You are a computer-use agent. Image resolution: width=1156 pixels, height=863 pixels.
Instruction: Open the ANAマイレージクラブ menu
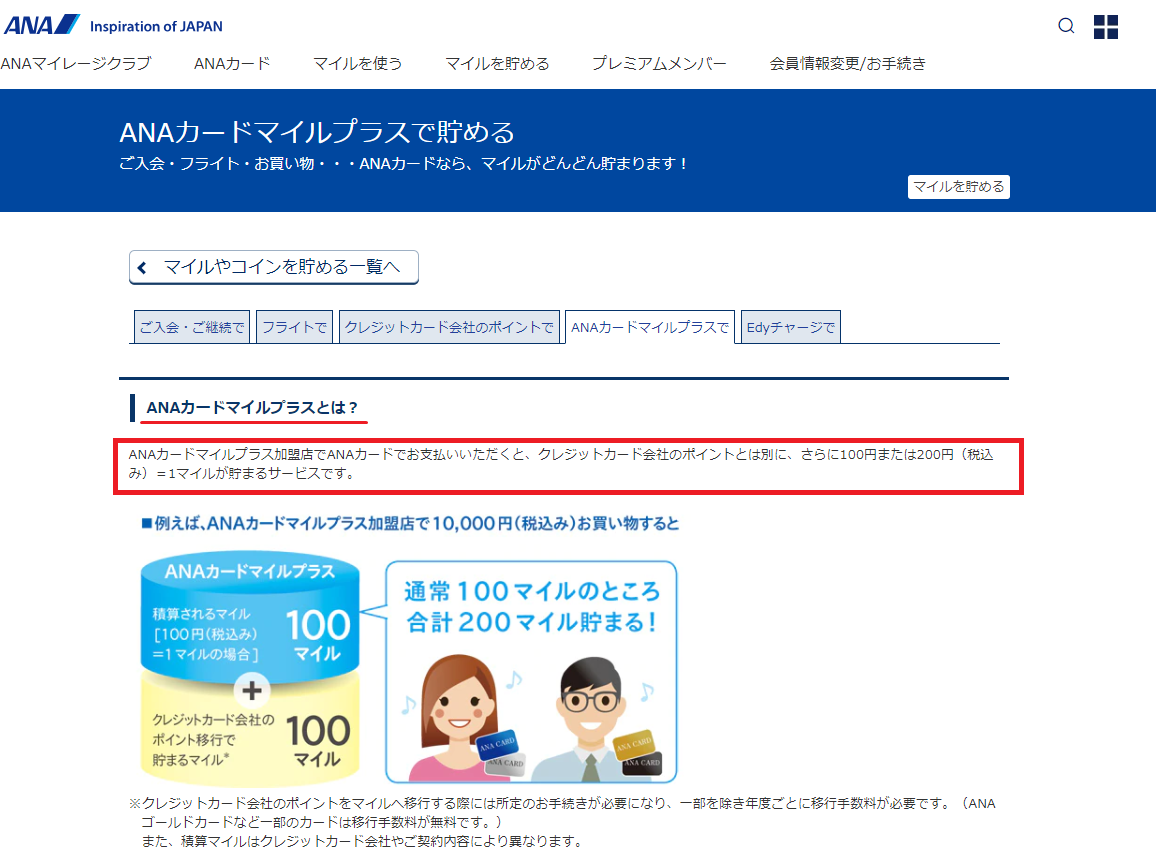pyautogui.click(x=76, y=64)
